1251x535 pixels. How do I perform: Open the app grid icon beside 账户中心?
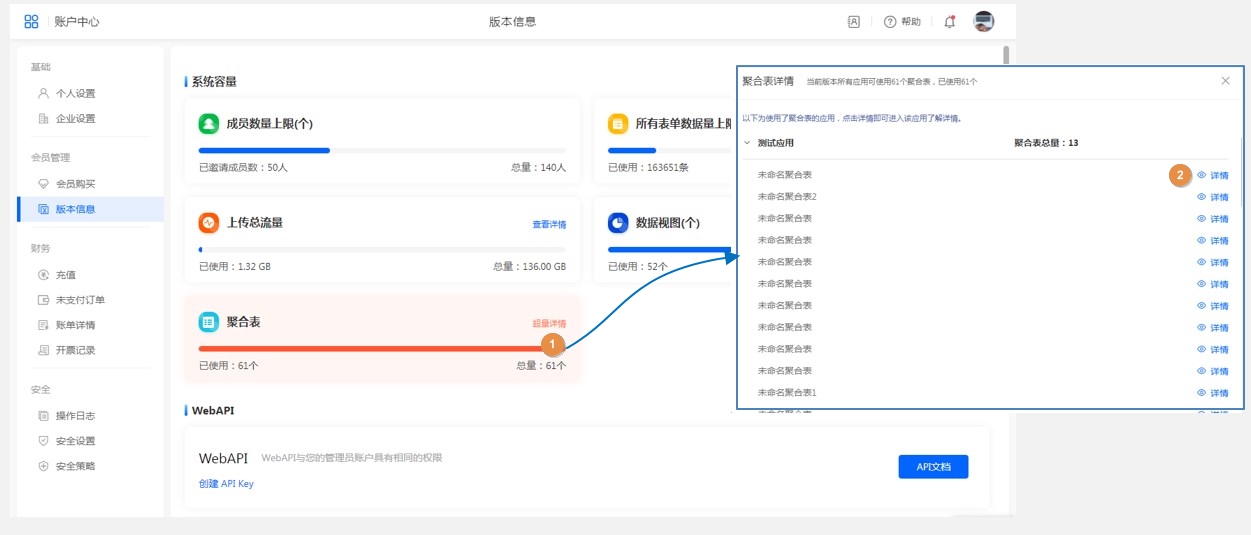pyautogui.click(x=31, y=22)
